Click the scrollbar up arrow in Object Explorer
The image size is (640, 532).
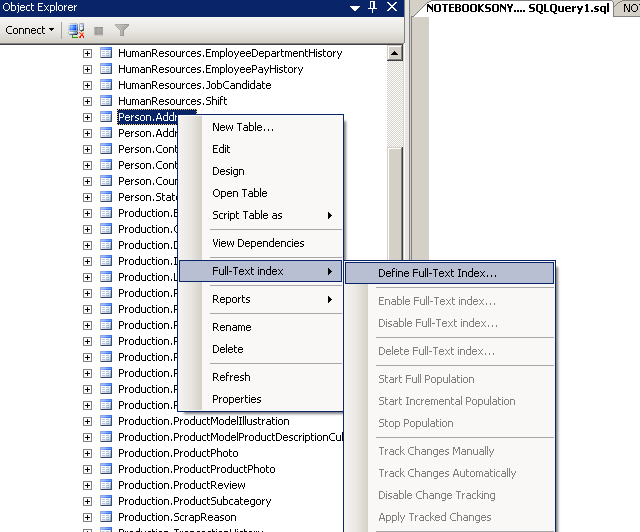395,53
